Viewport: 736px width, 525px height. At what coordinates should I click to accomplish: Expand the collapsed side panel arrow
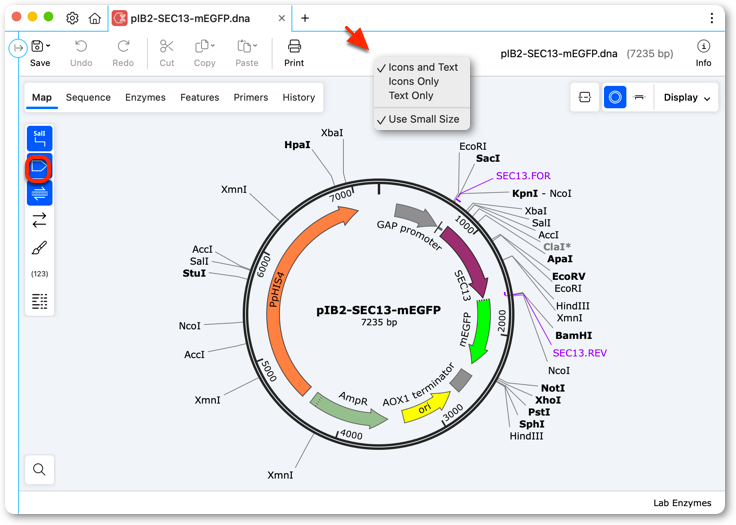click(18, 47)
